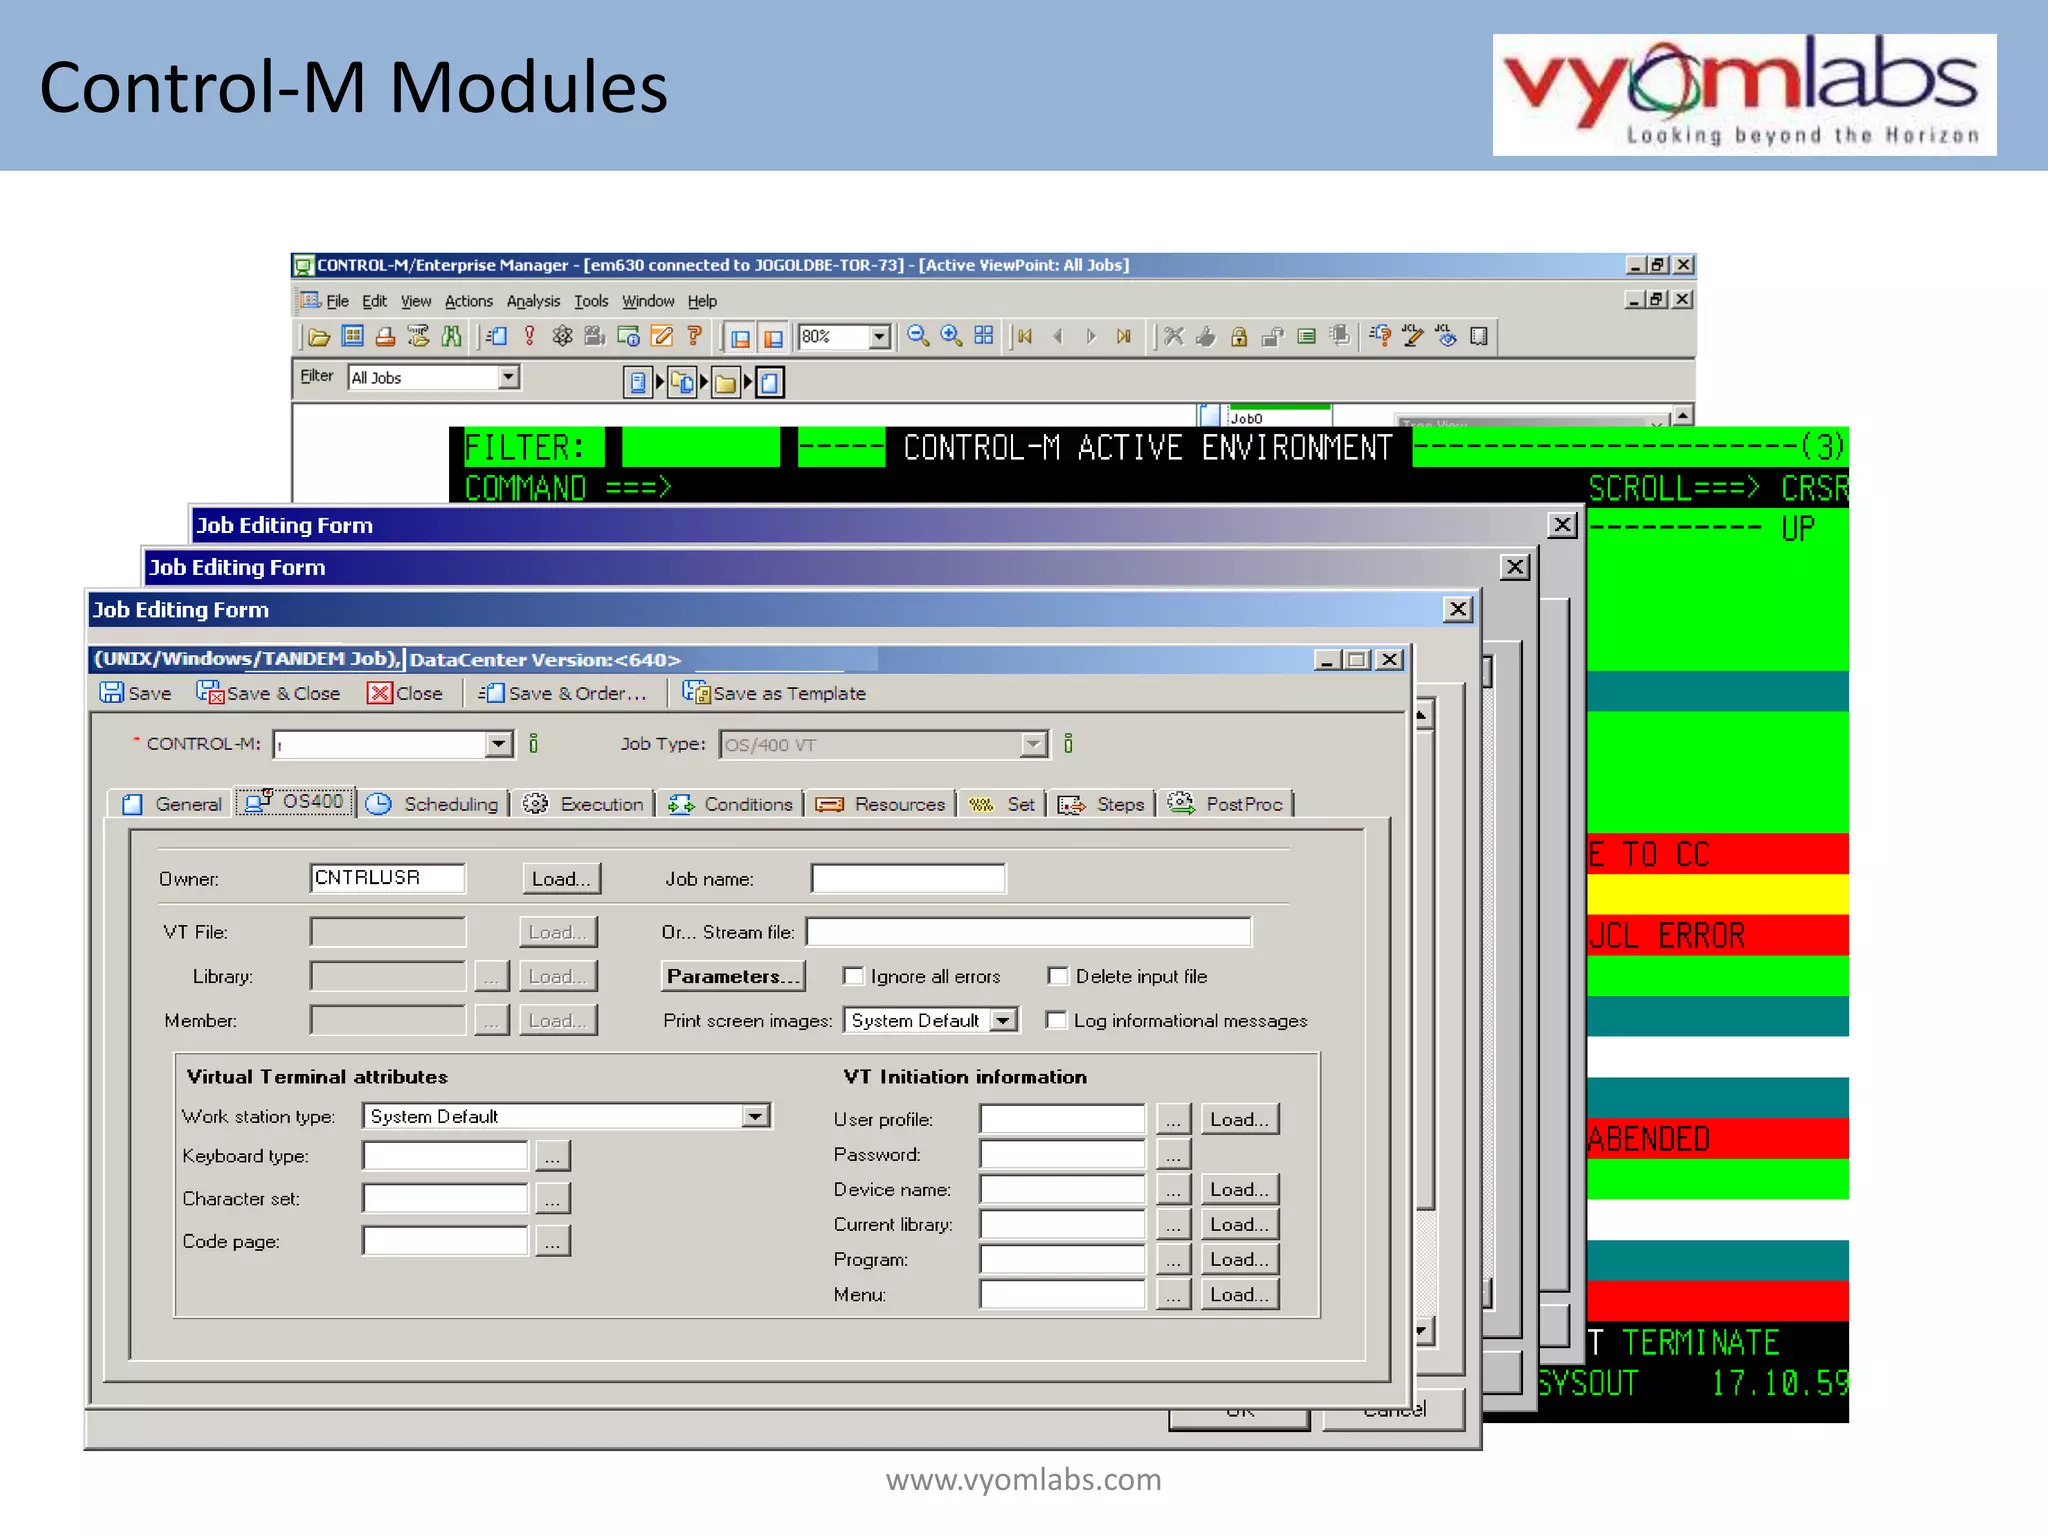Click Load button next to Owner field
The image size is (2048, 1536).
click(x=561, y=879)
